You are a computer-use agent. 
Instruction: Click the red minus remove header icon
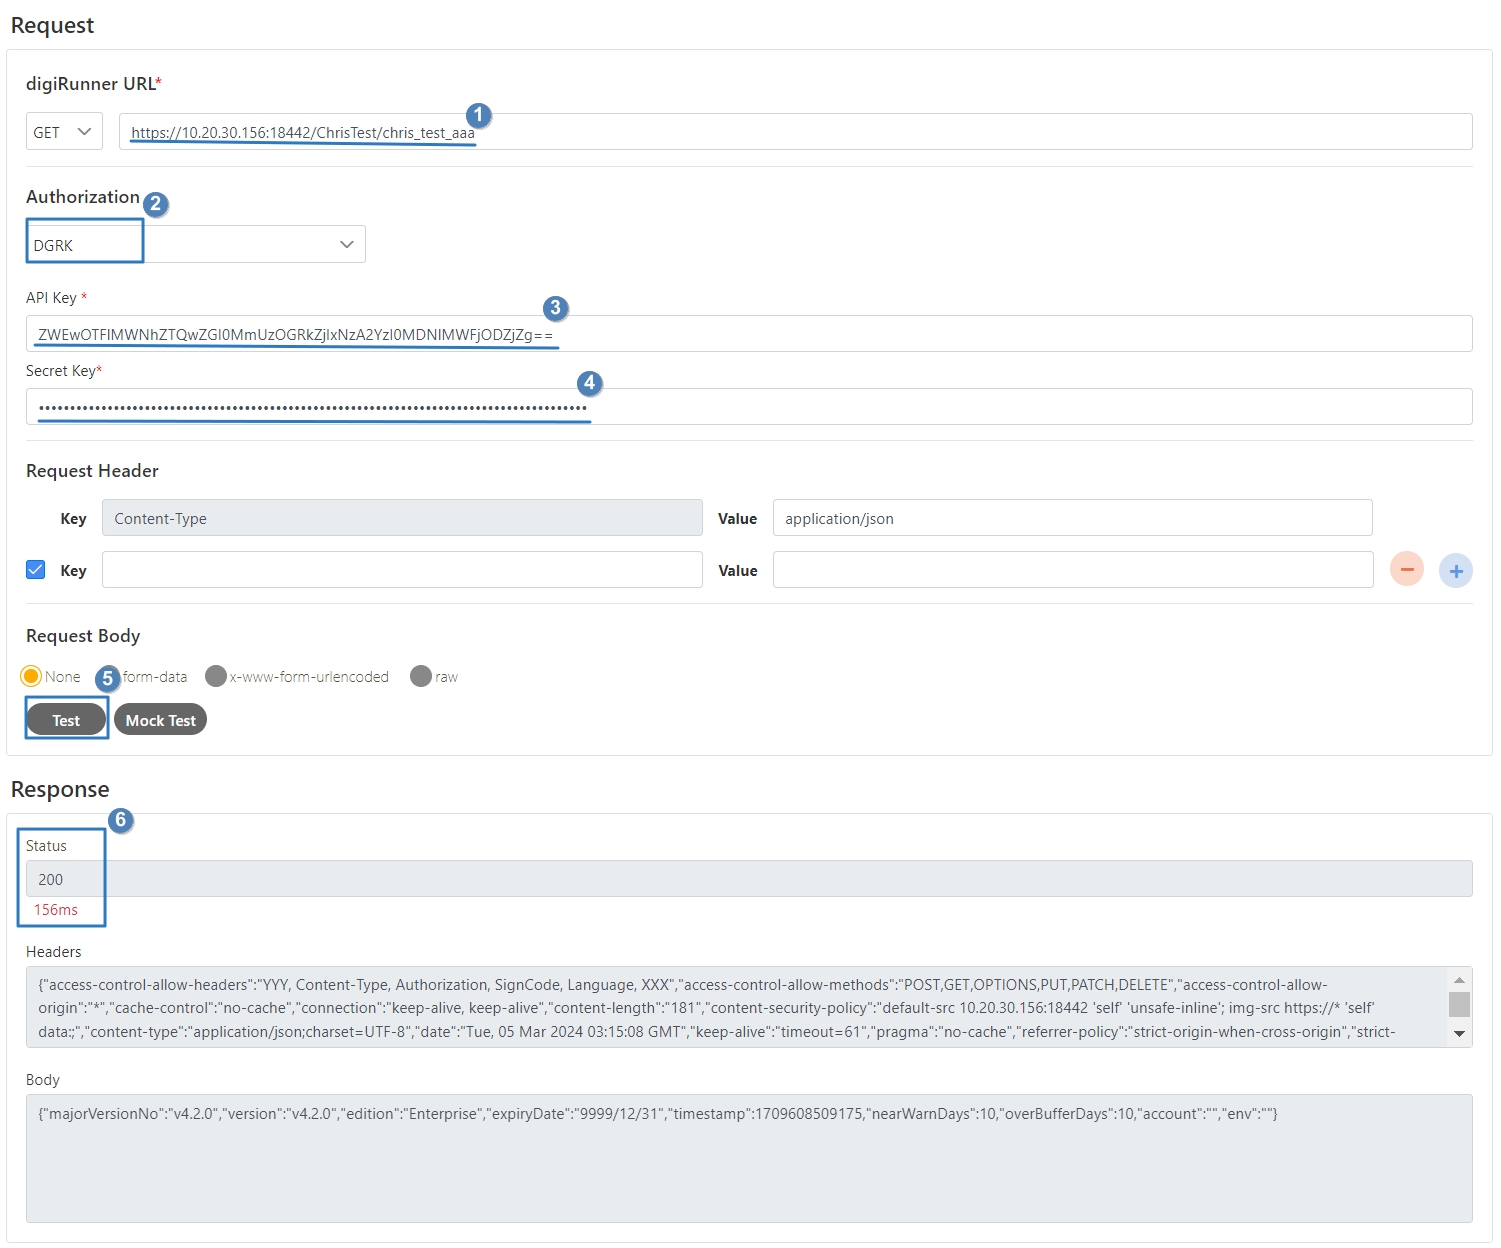[x=1406, y=569]
